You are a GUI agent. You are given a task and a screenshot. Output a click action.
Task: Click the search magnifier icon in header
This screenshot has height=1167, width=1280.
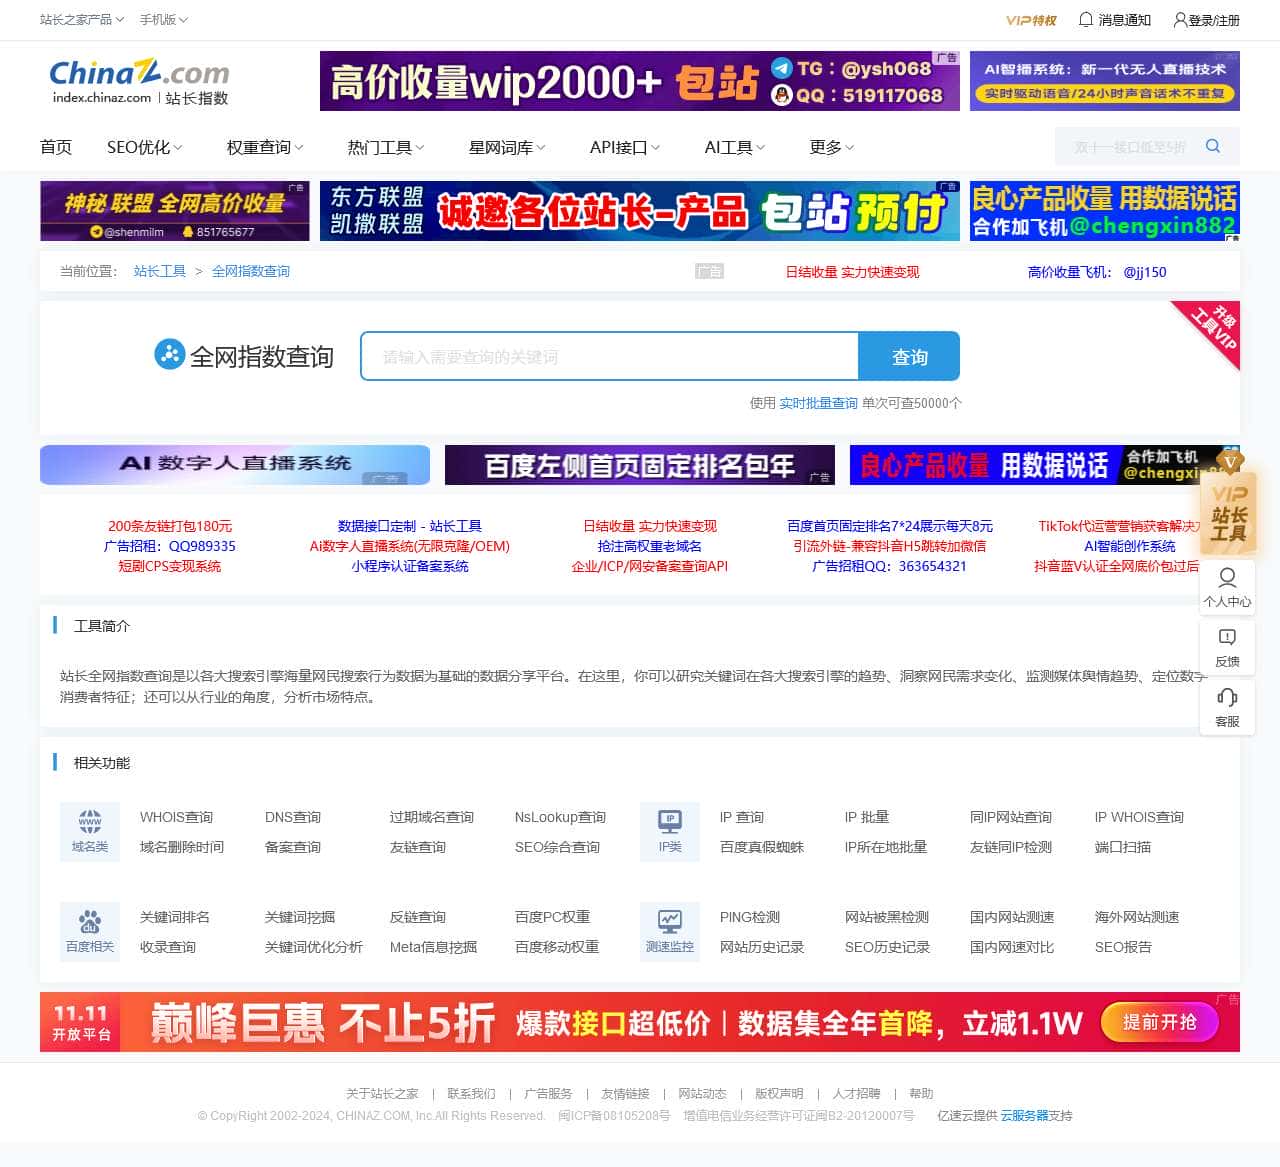click(1213, 146)
